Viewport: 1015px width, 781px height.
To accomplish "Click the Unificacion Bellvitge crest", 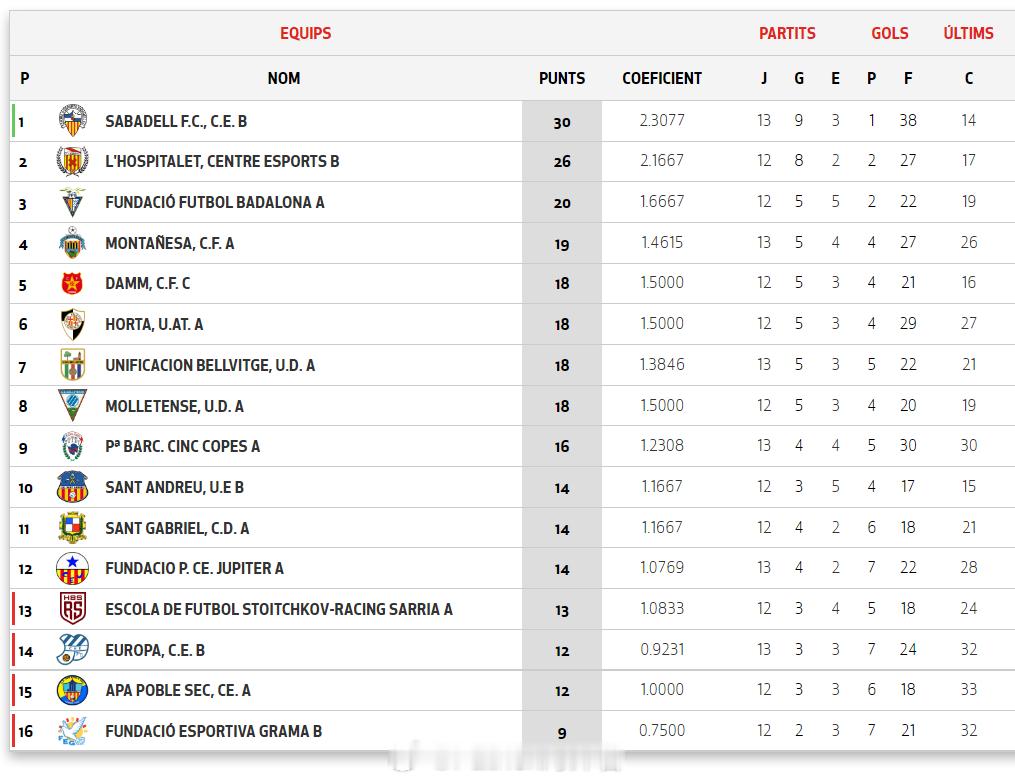I will click(x=72, y=365).
